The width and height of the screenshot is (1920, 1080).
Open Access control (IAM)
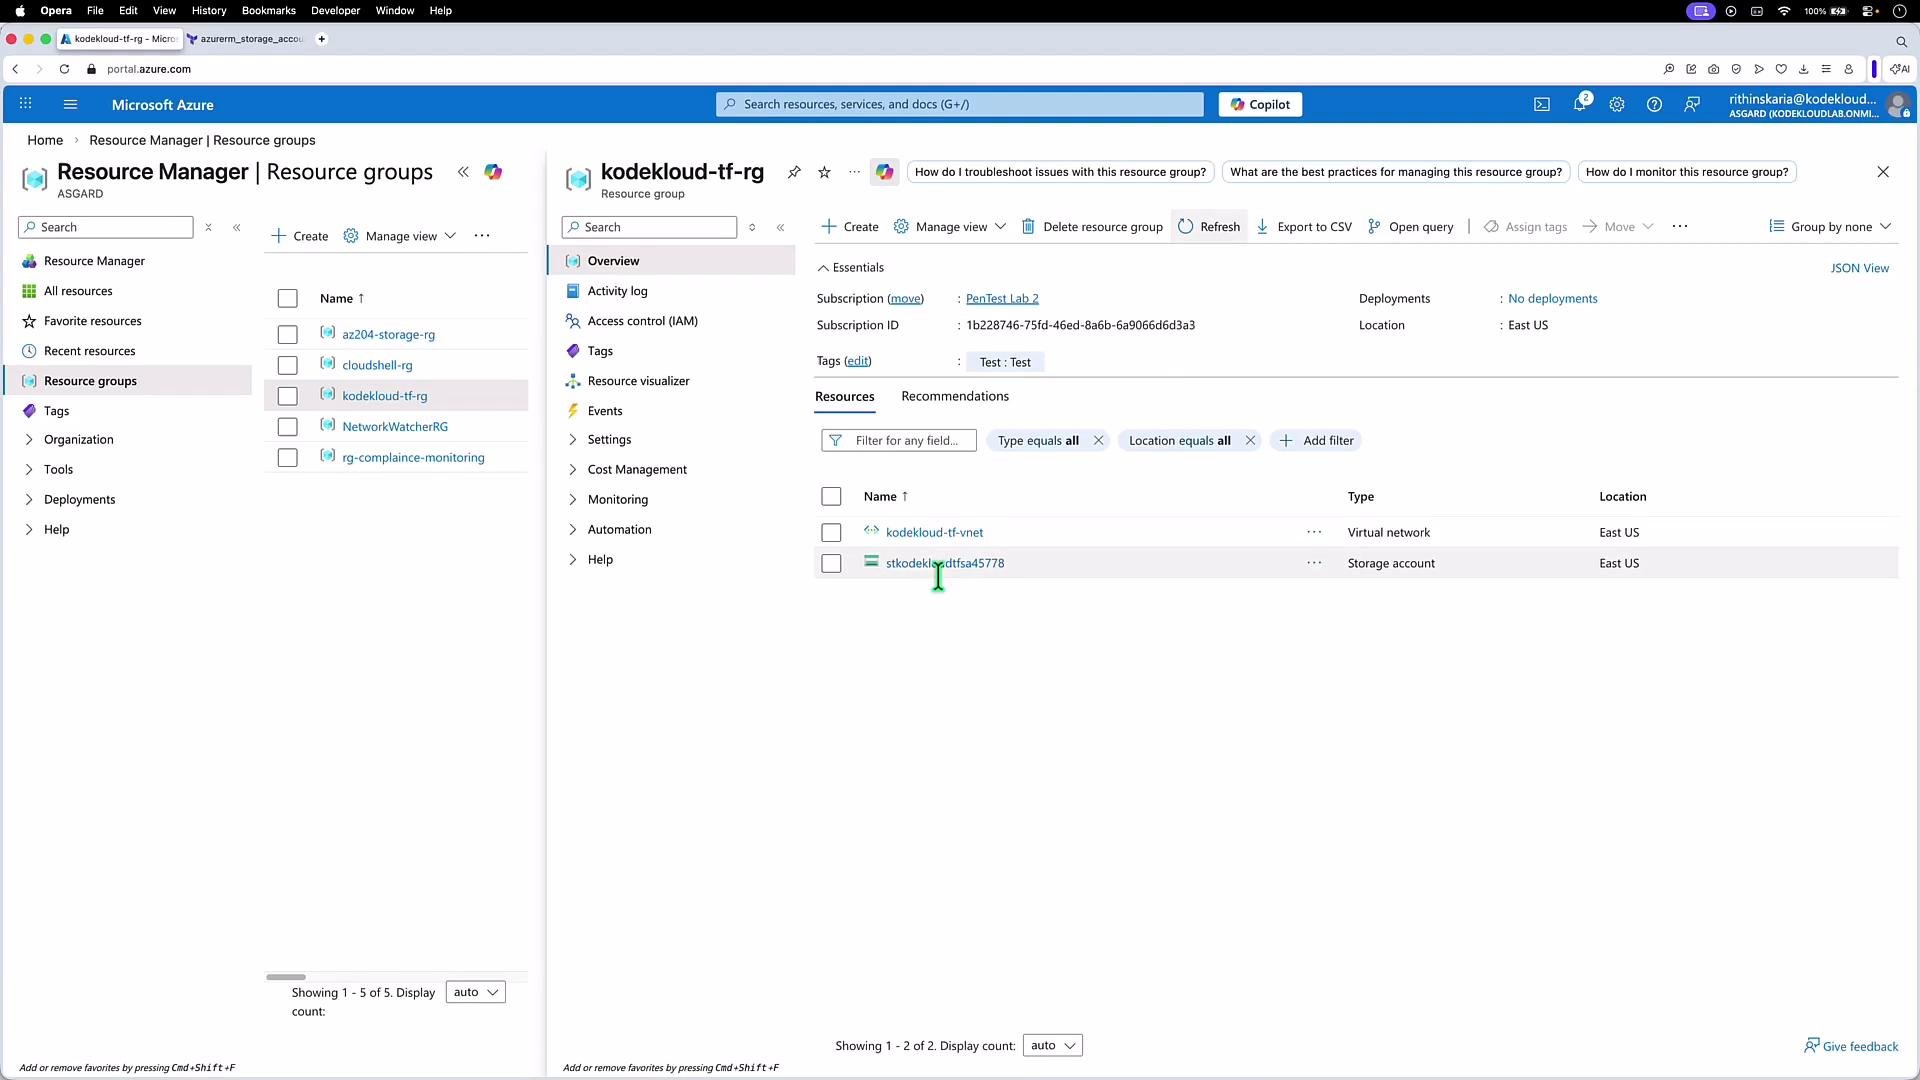(x=643, y=321)
